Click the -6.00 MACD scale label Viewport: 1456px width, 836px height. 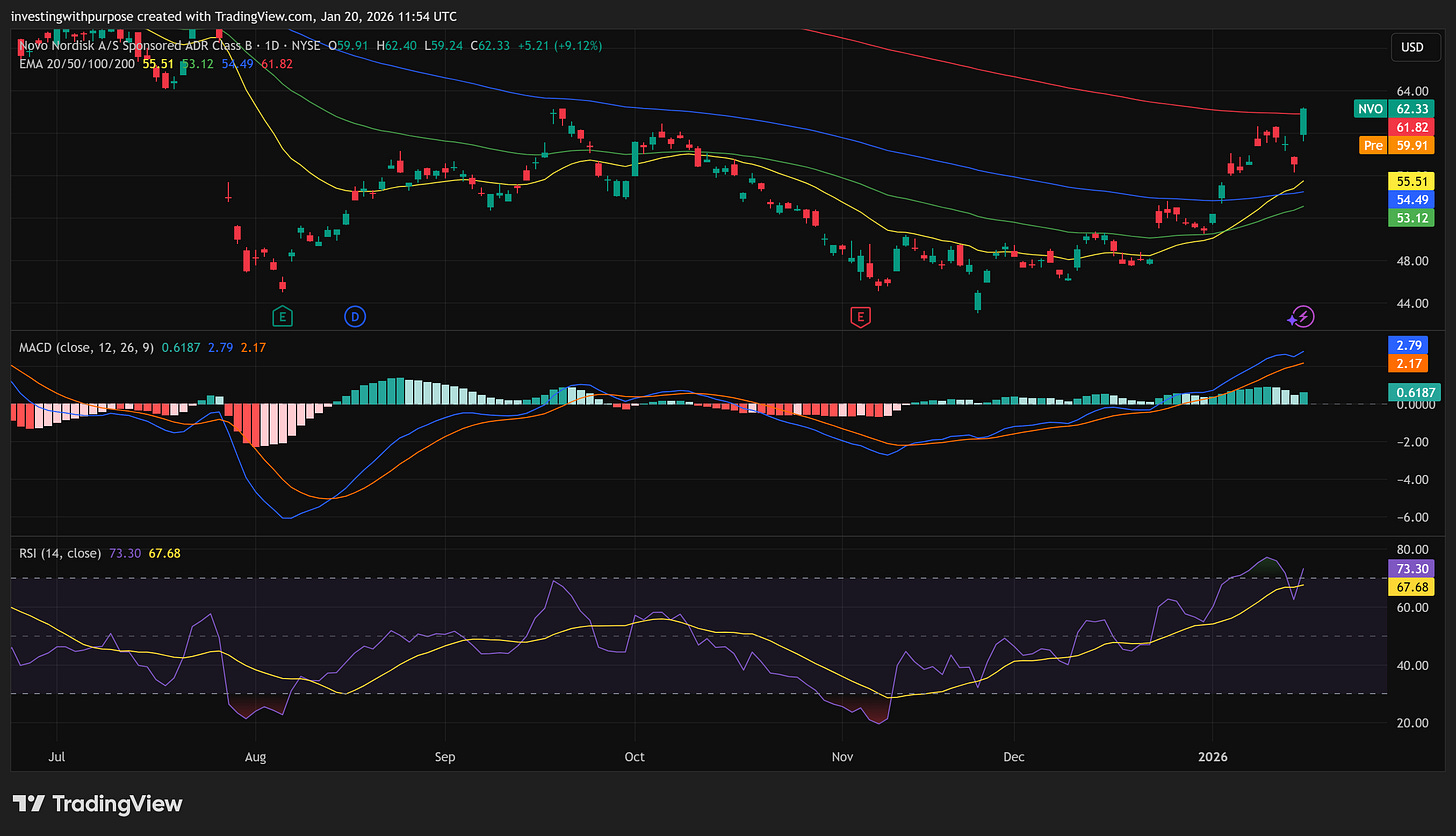tap(1411, 517)
